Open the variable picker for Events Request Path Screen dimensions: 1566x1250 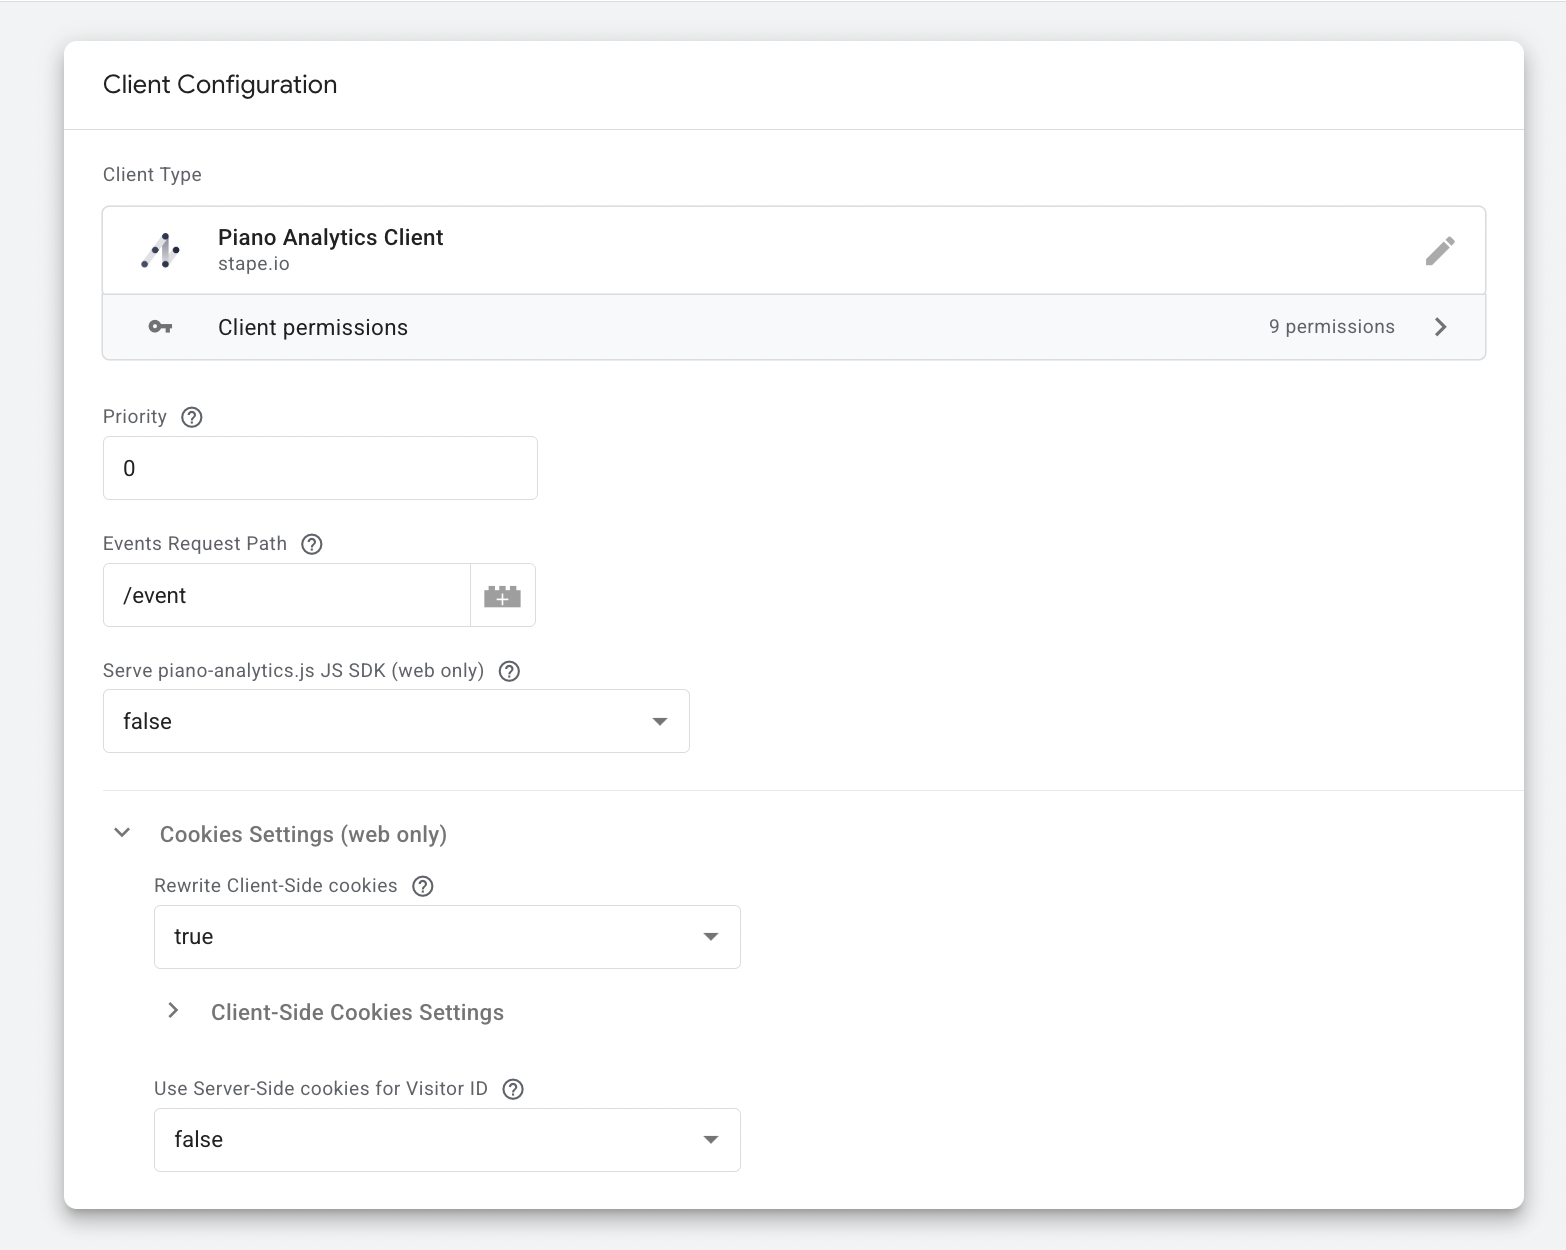[502, 596]
